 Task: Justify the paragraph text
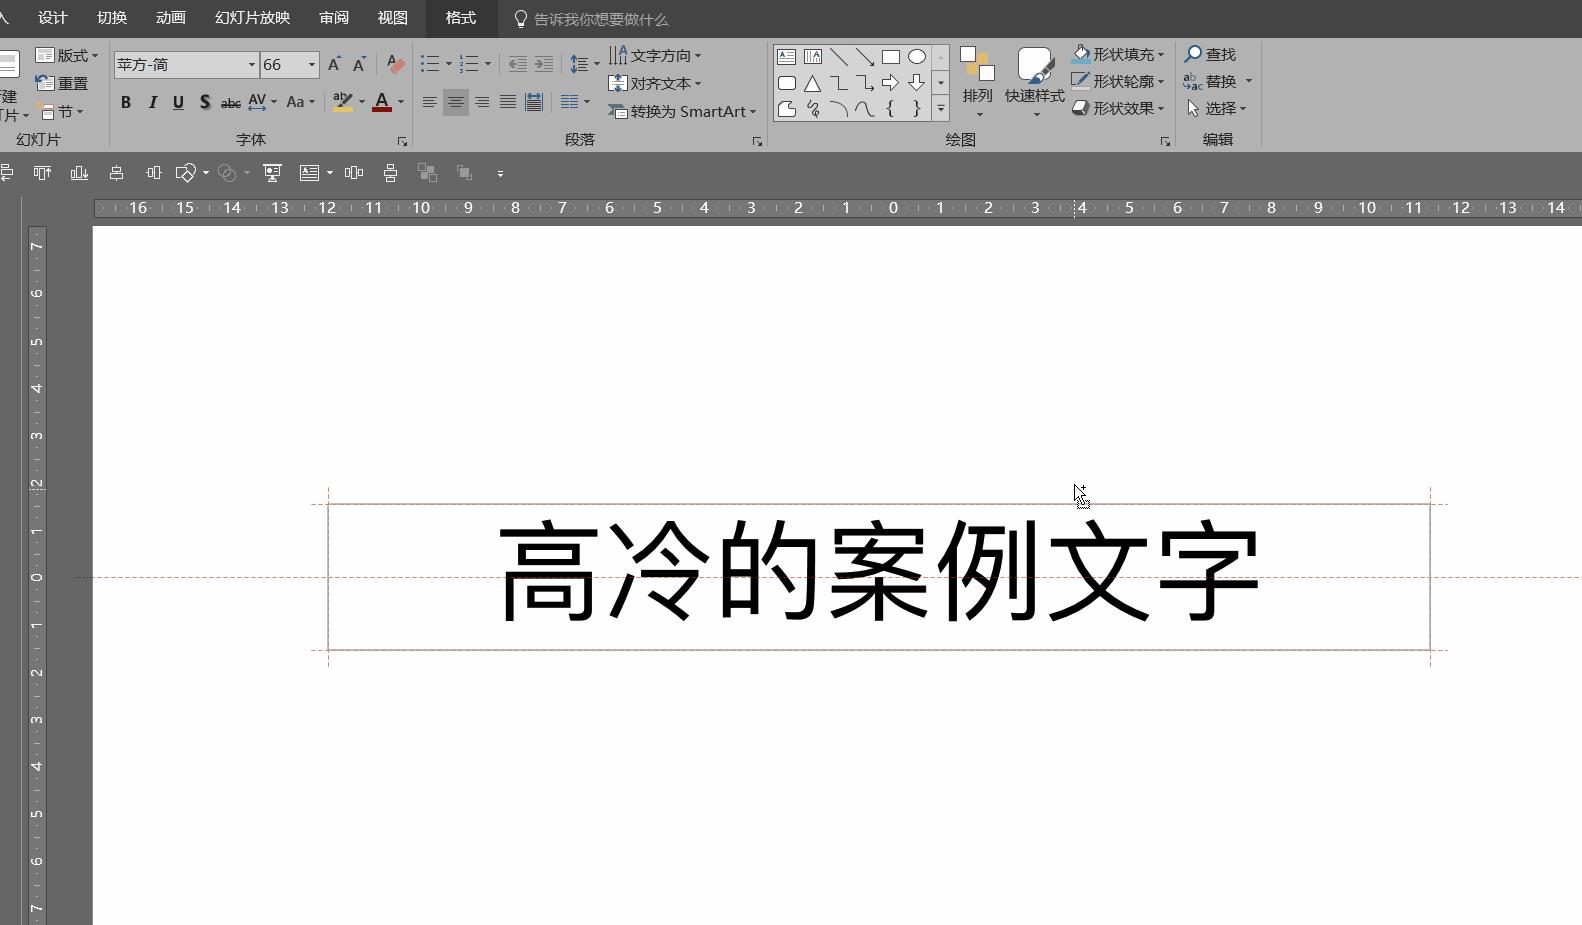(x=508, y=102)
